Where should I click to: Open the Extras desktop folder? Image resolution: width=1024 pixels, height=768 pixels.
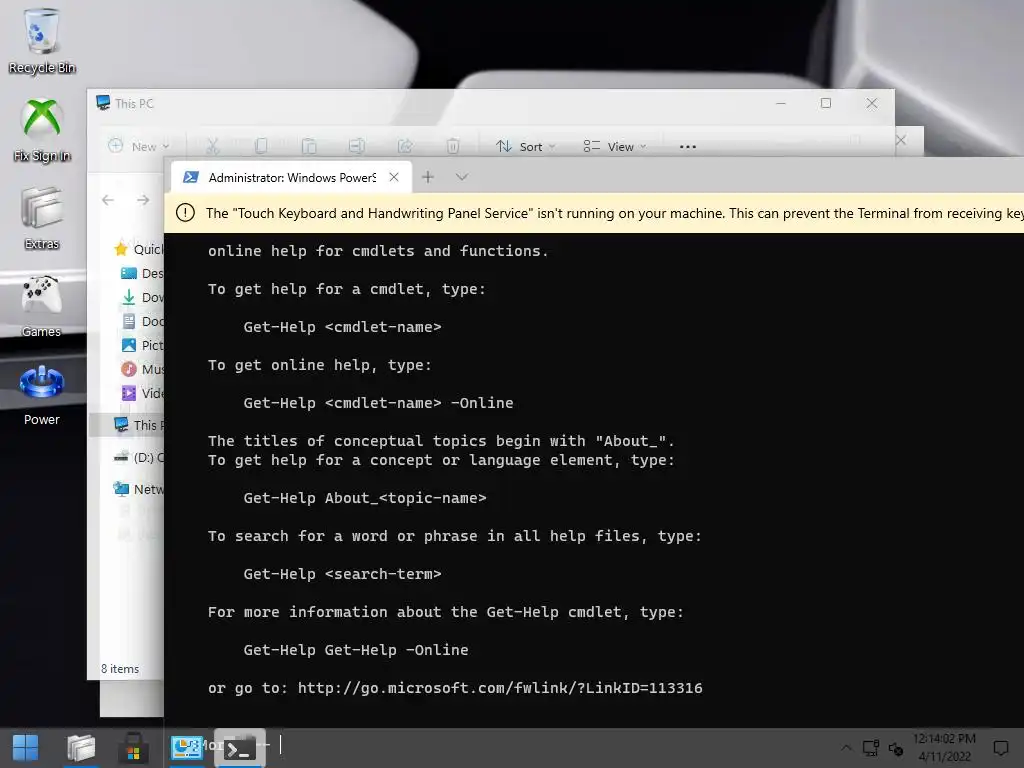pos(42,217)
